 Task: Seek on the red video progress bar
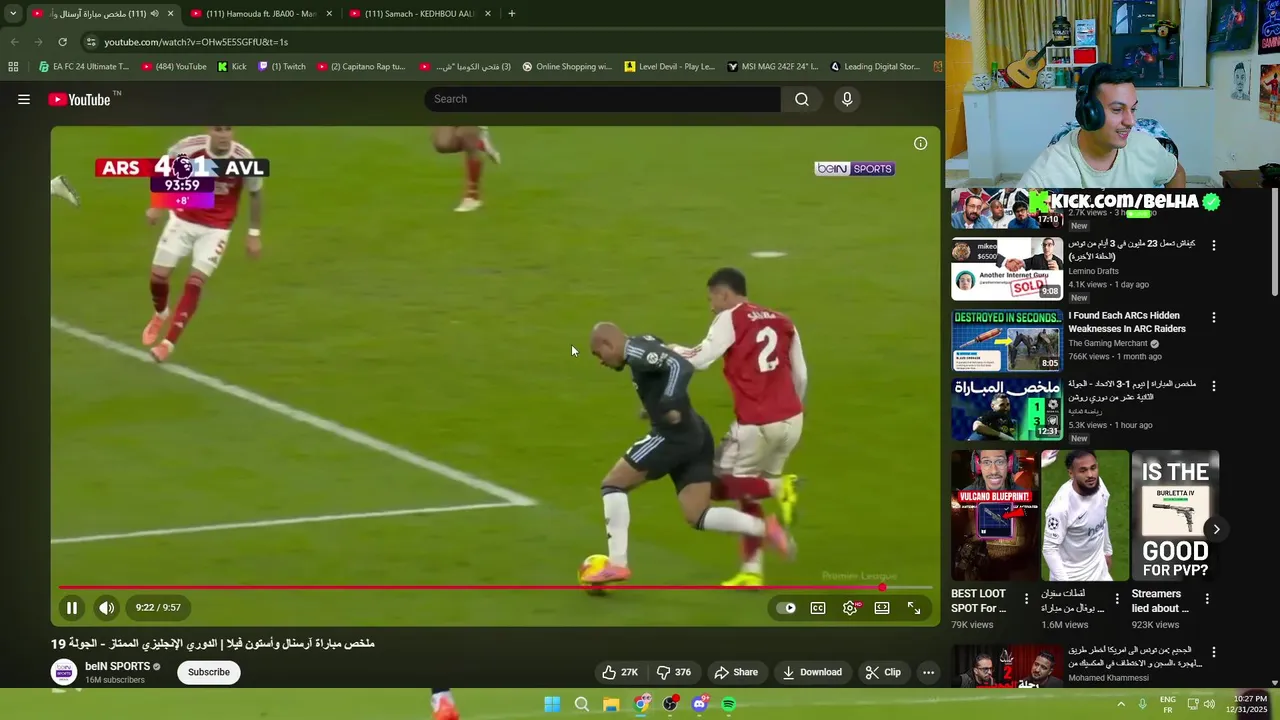[495, 588]
